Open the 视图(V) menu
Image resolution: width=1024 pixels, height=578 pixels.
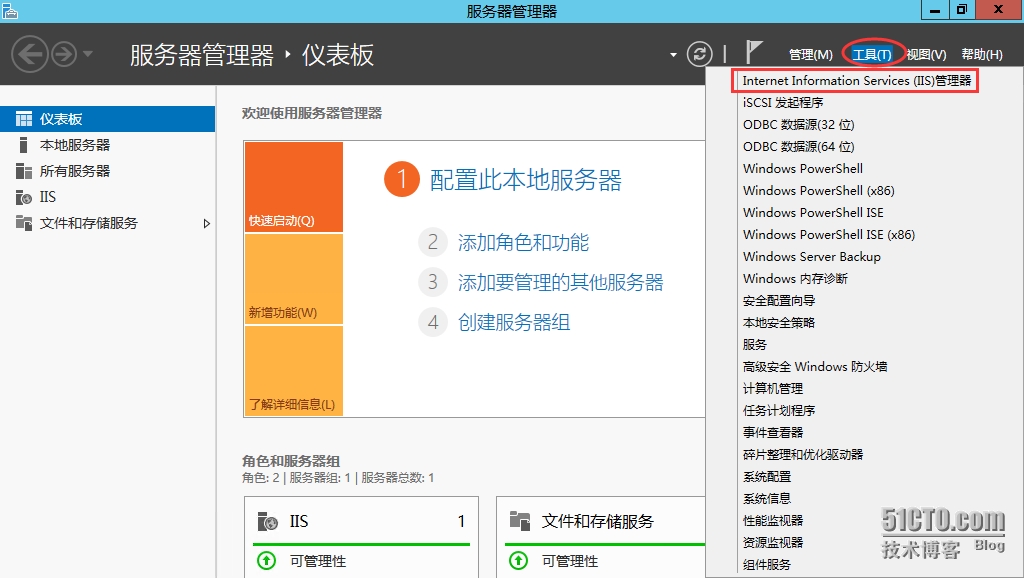point(926,55)
